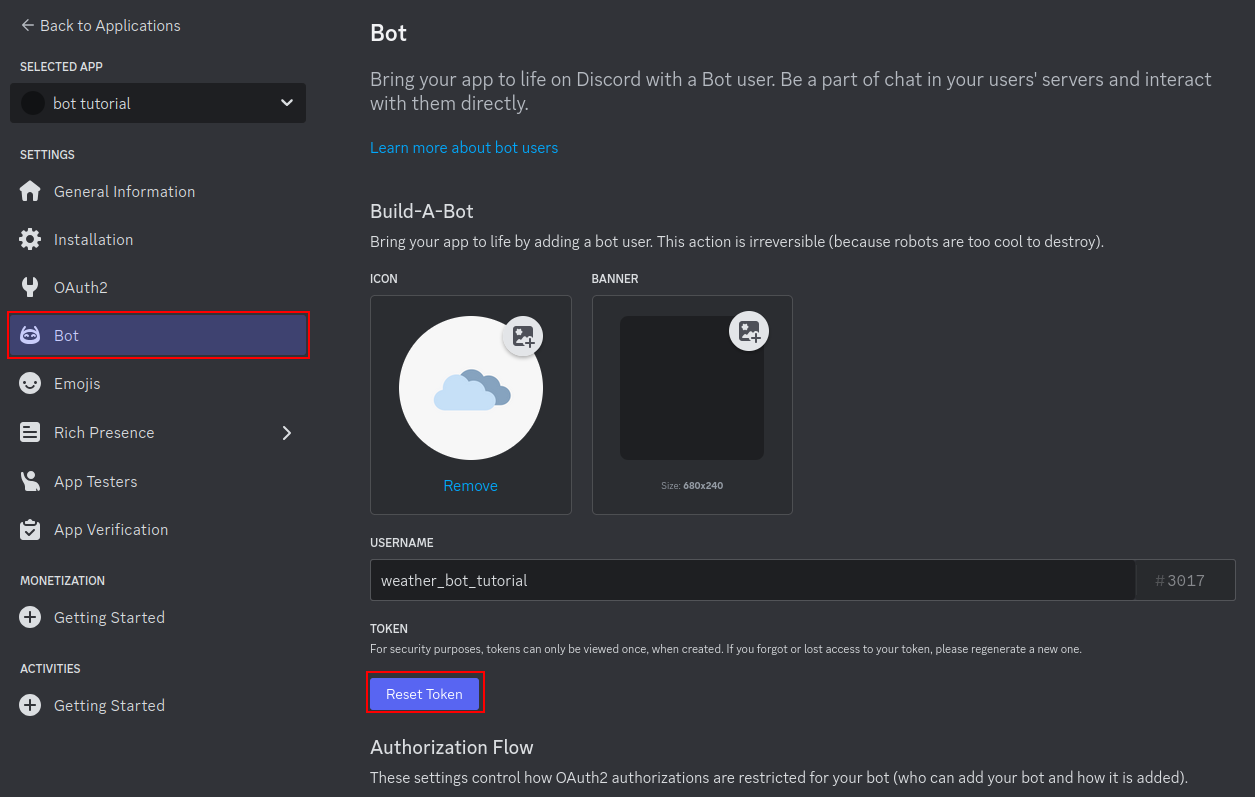Click the Authorization Flow heading
1255x797 pixels.
coord(452,747)
